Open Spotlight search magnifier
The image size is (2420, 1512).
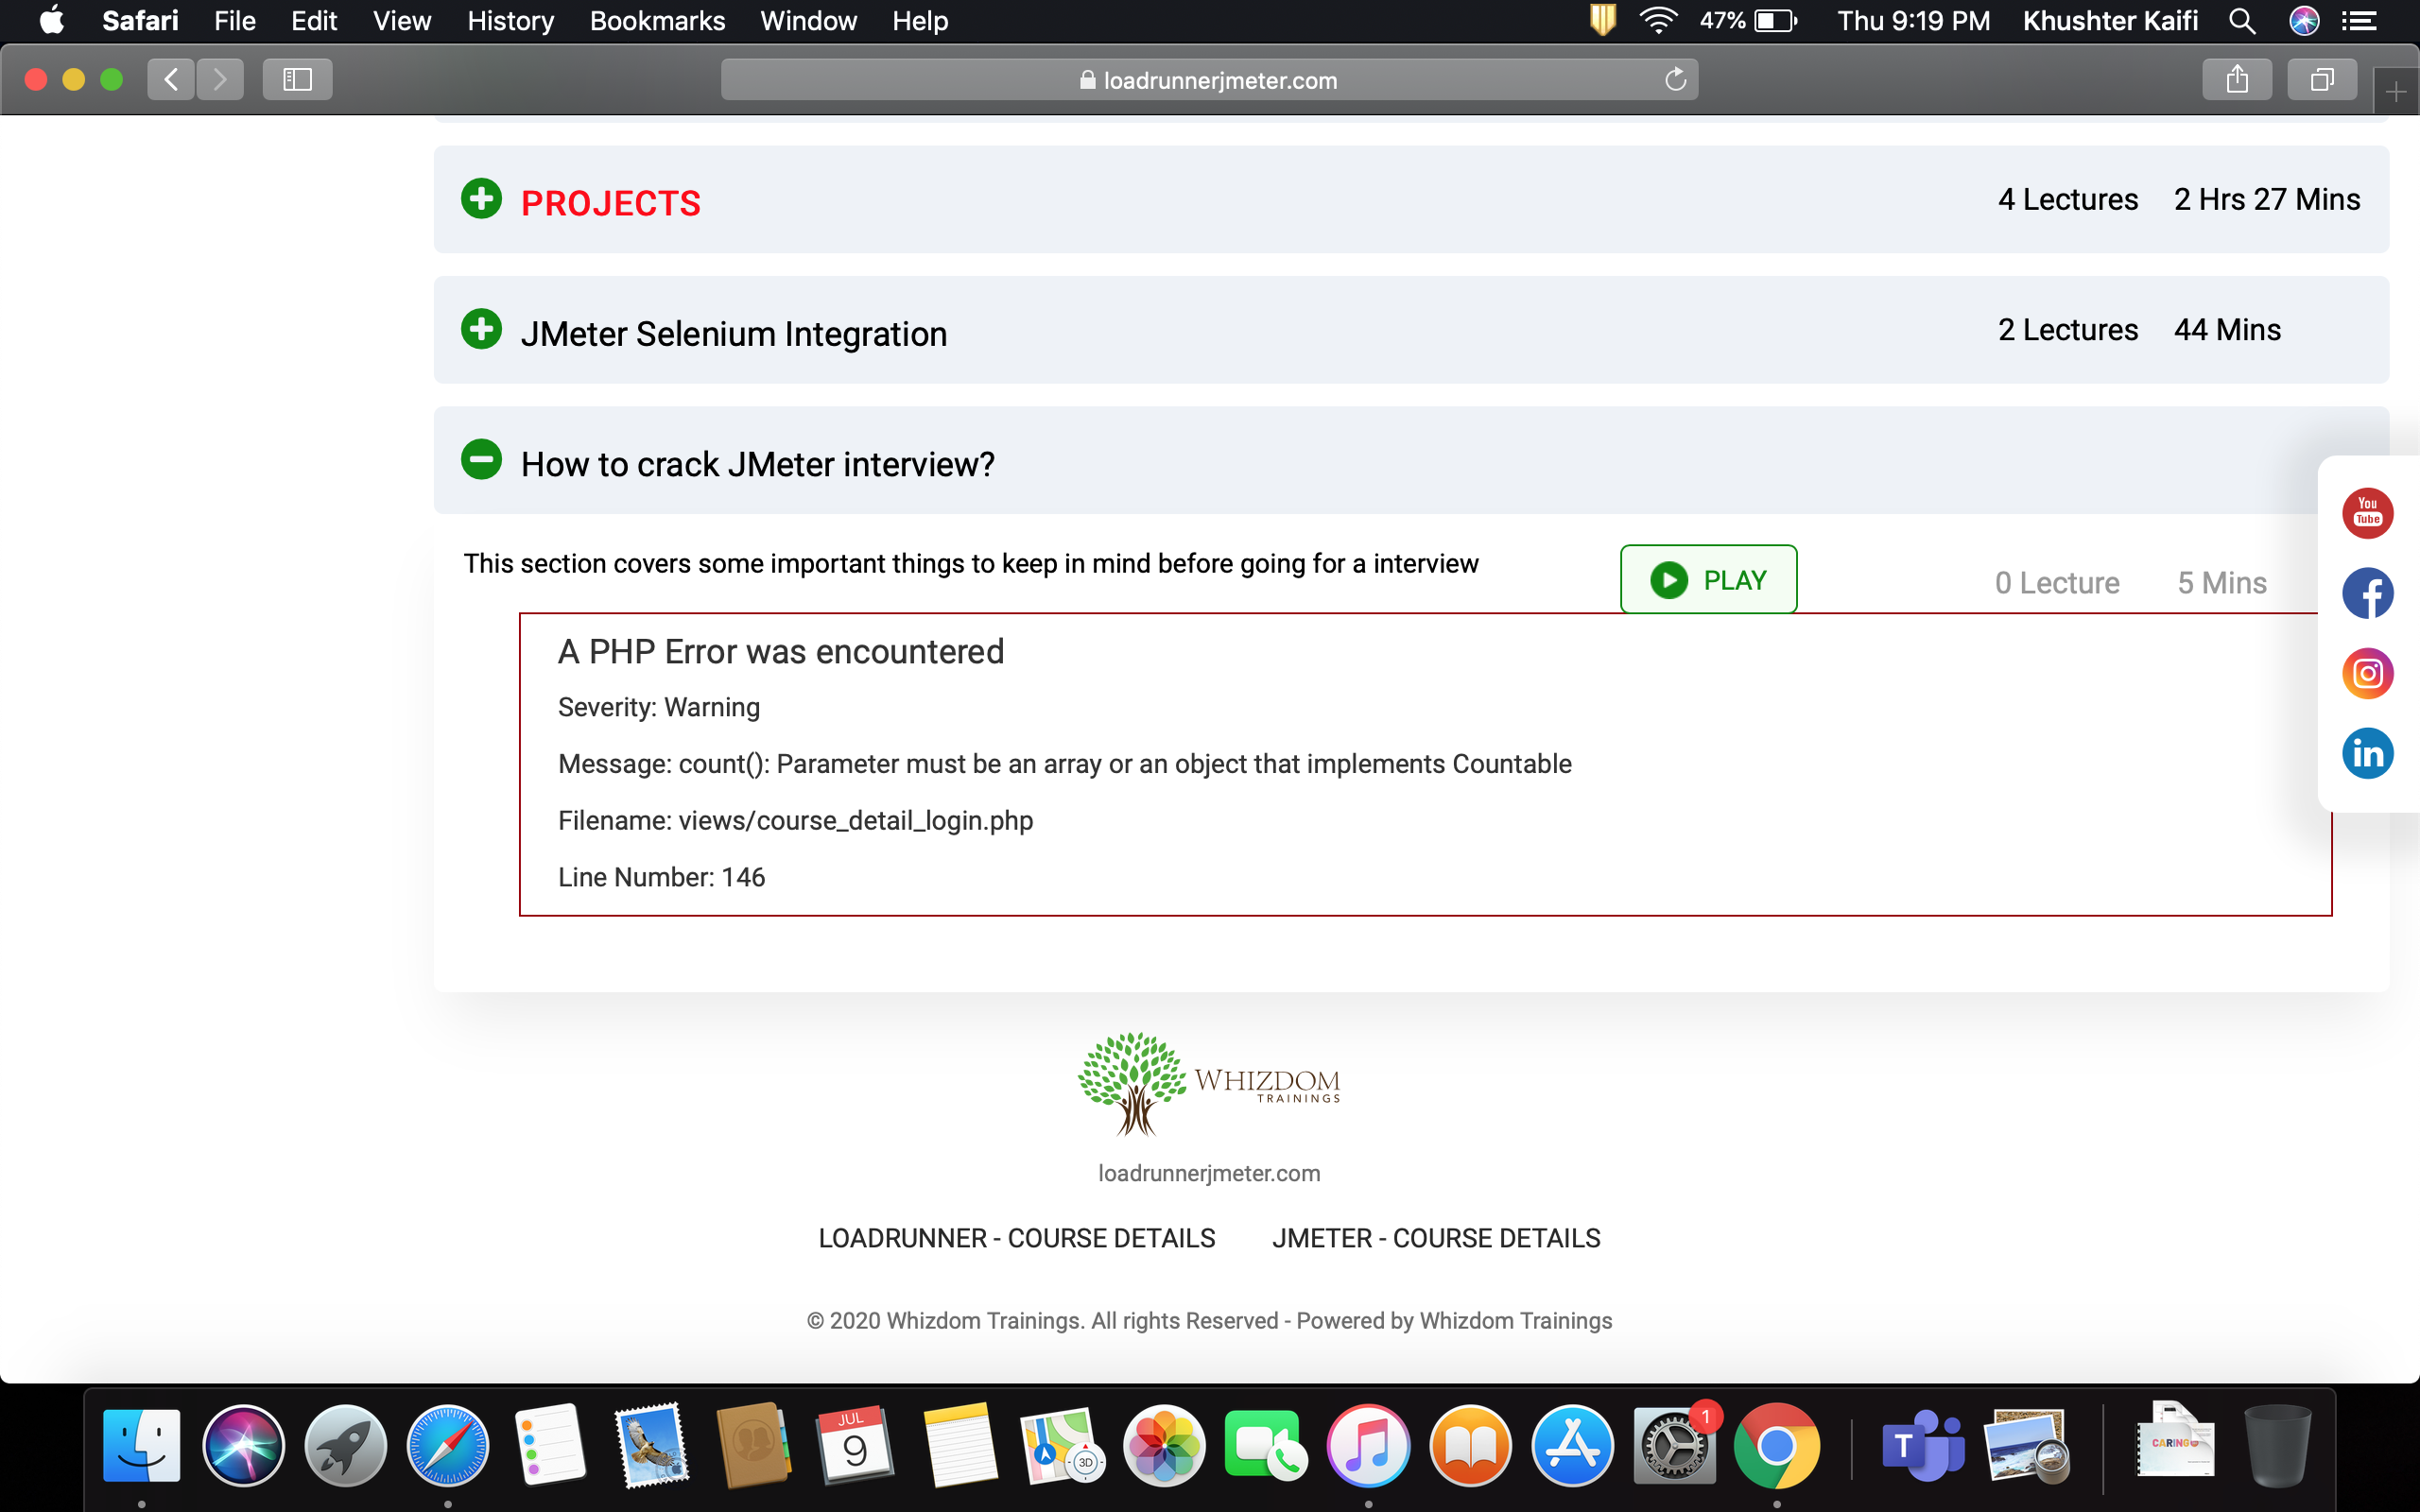pyautogui.click(x=2242, y=21)
